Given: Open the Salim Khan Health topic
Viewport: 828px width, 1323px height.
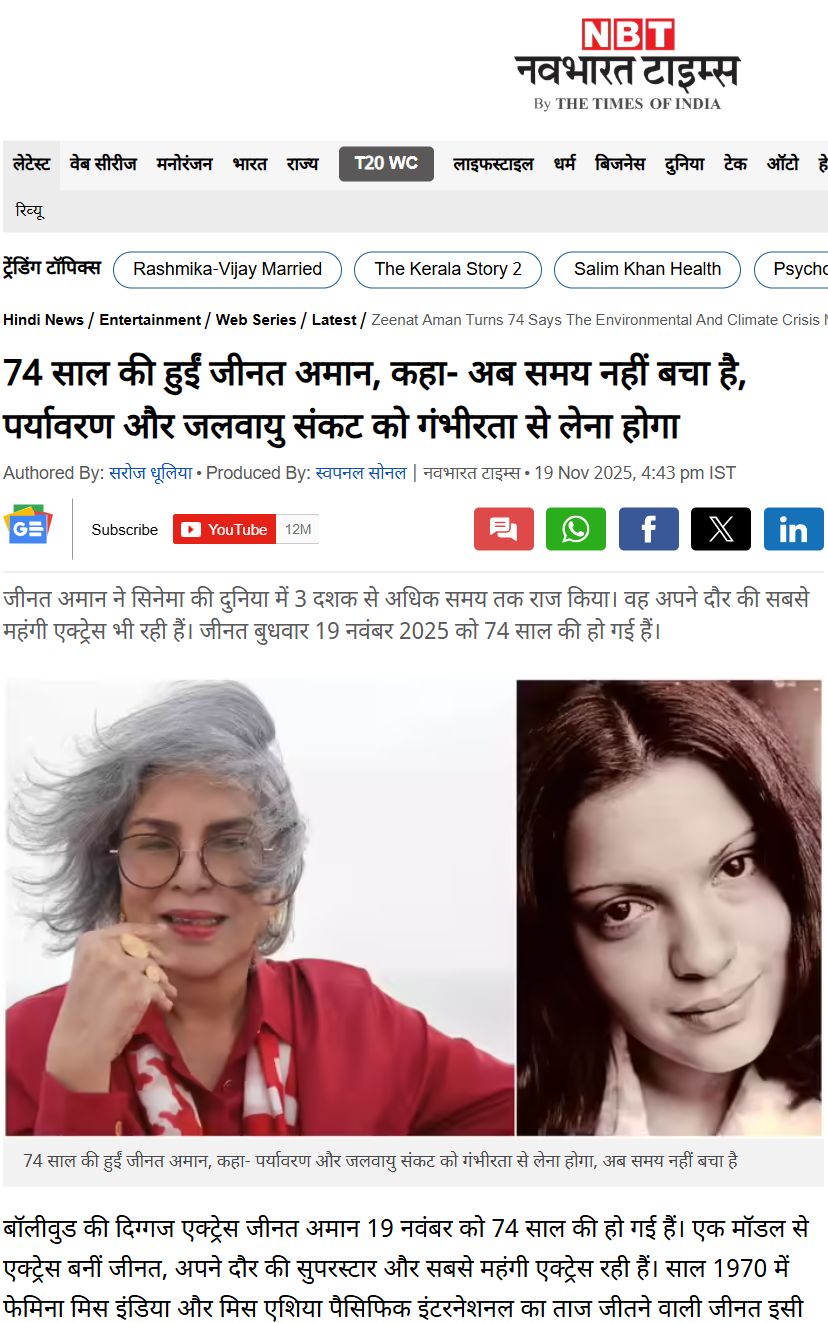Looking at the screenshot, I should coord(647,269).
